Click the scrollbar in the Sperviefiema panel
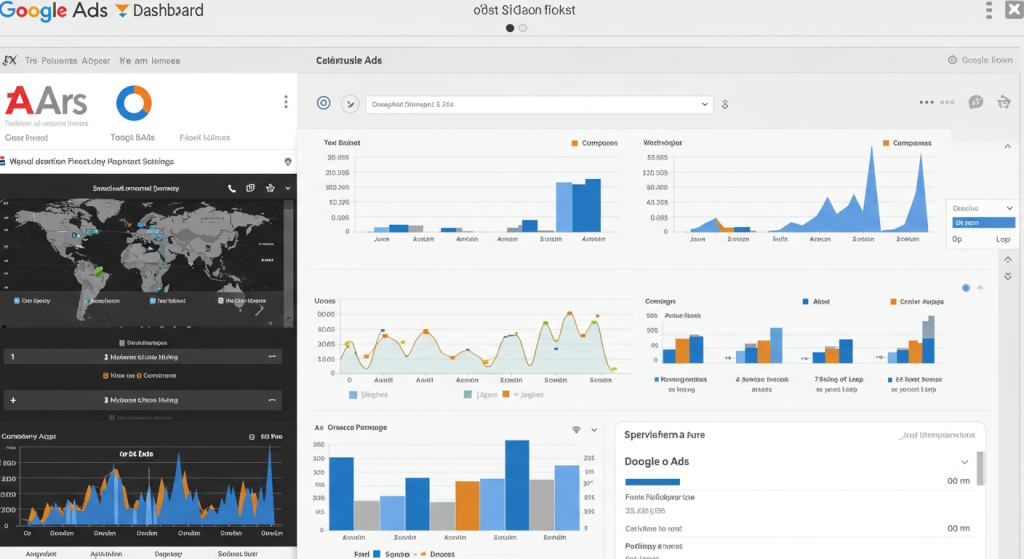1024x559 pixels. click(x=980, y=468)
